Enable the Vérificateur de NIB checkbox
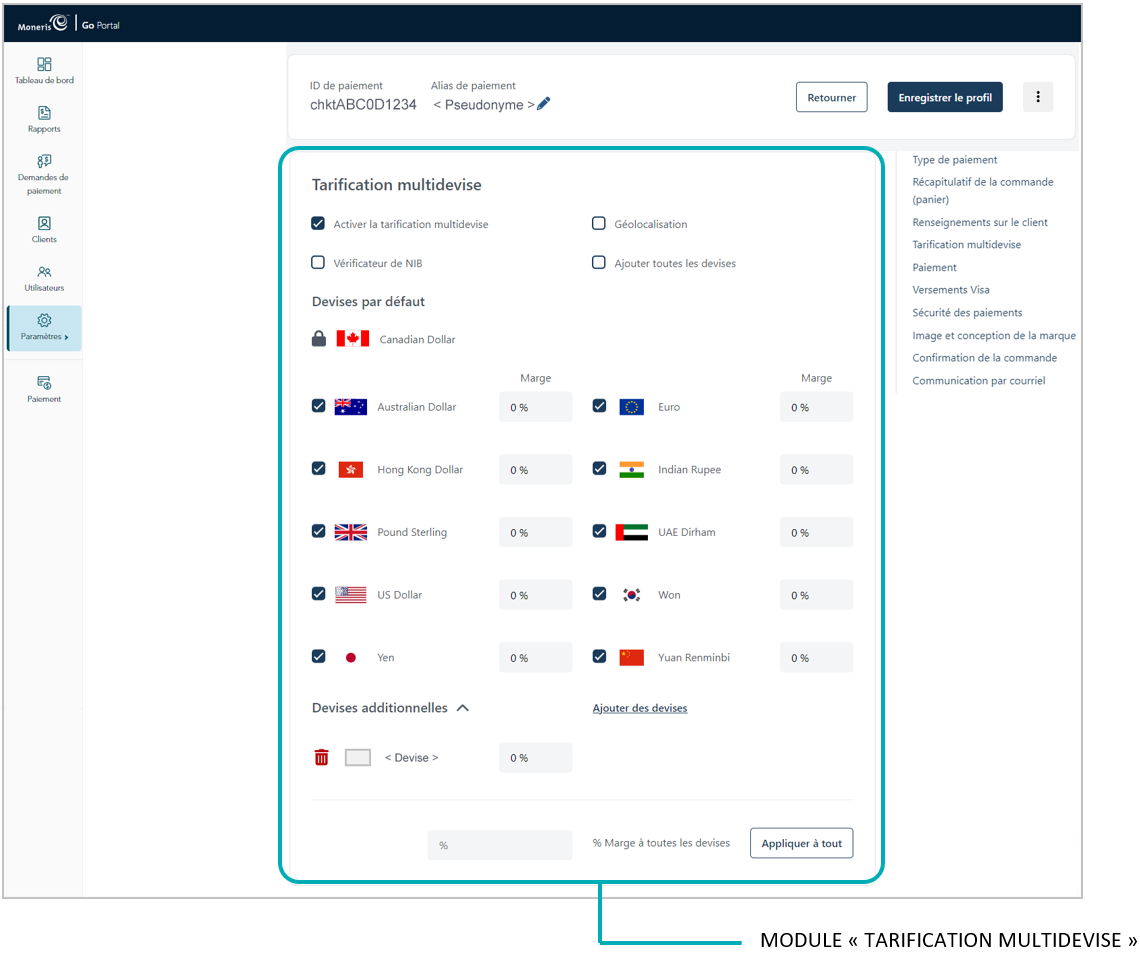Image resolution: width=1140 pixels, height=954 pixels. (x=318, y=262)
